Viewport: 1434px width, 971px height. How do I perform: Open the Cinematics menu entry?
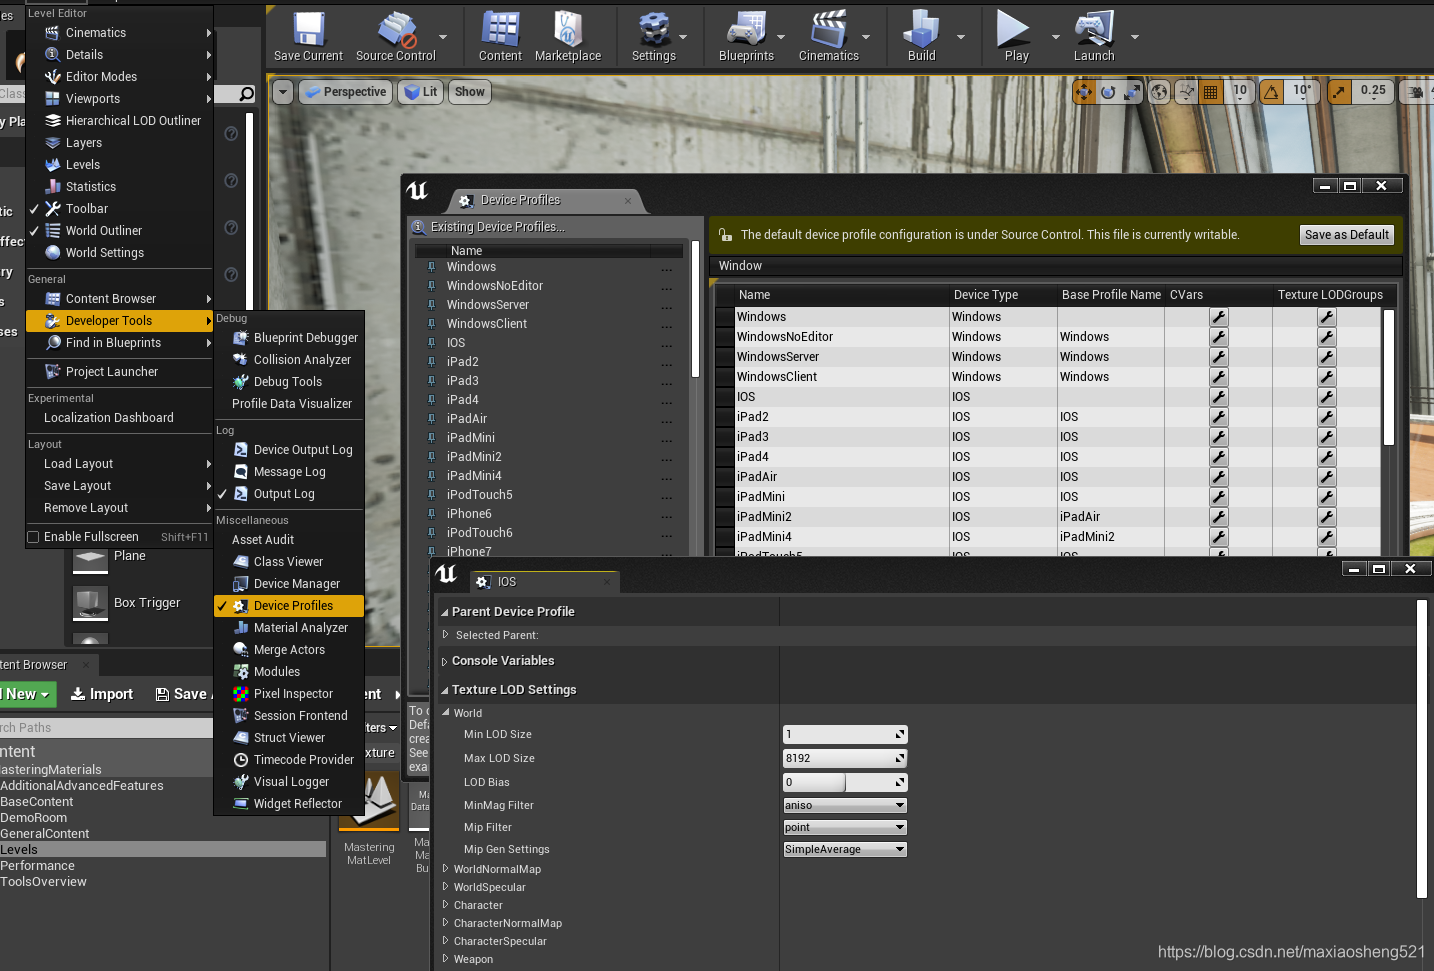click(120, 33)
